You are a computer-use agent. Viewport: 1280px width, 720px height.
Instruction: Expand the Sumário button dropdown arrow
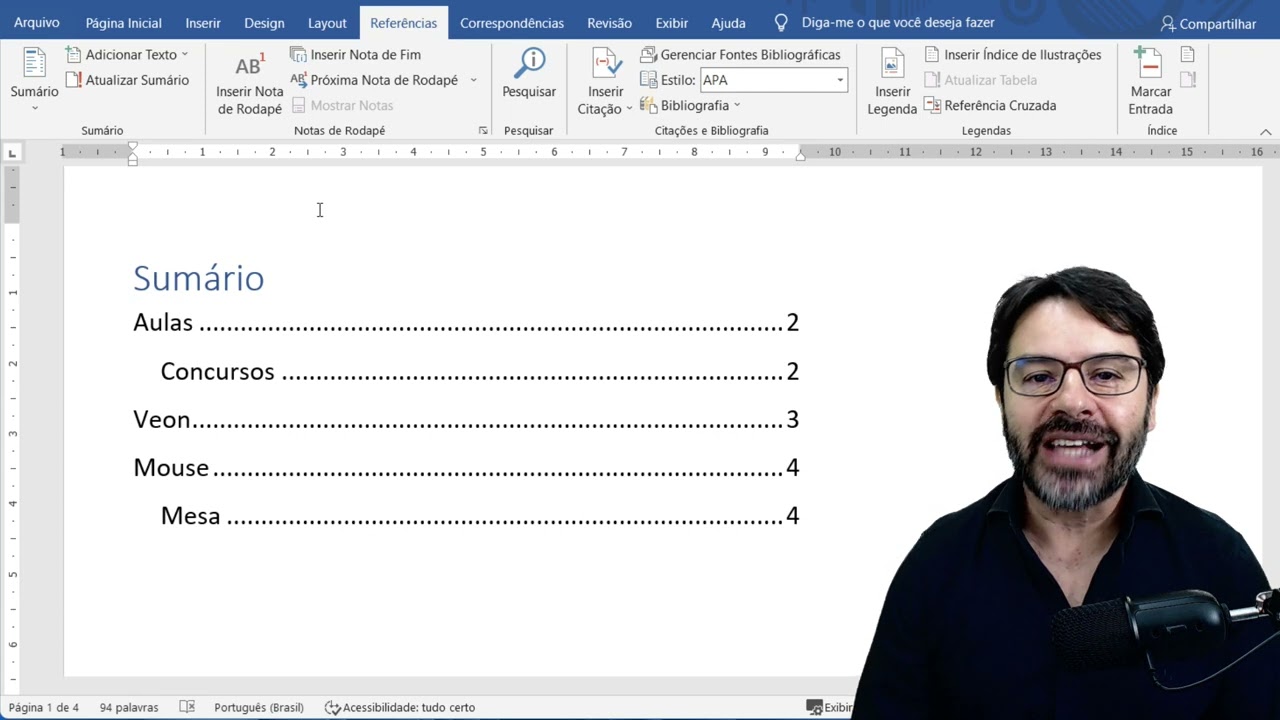click(34, 108)
